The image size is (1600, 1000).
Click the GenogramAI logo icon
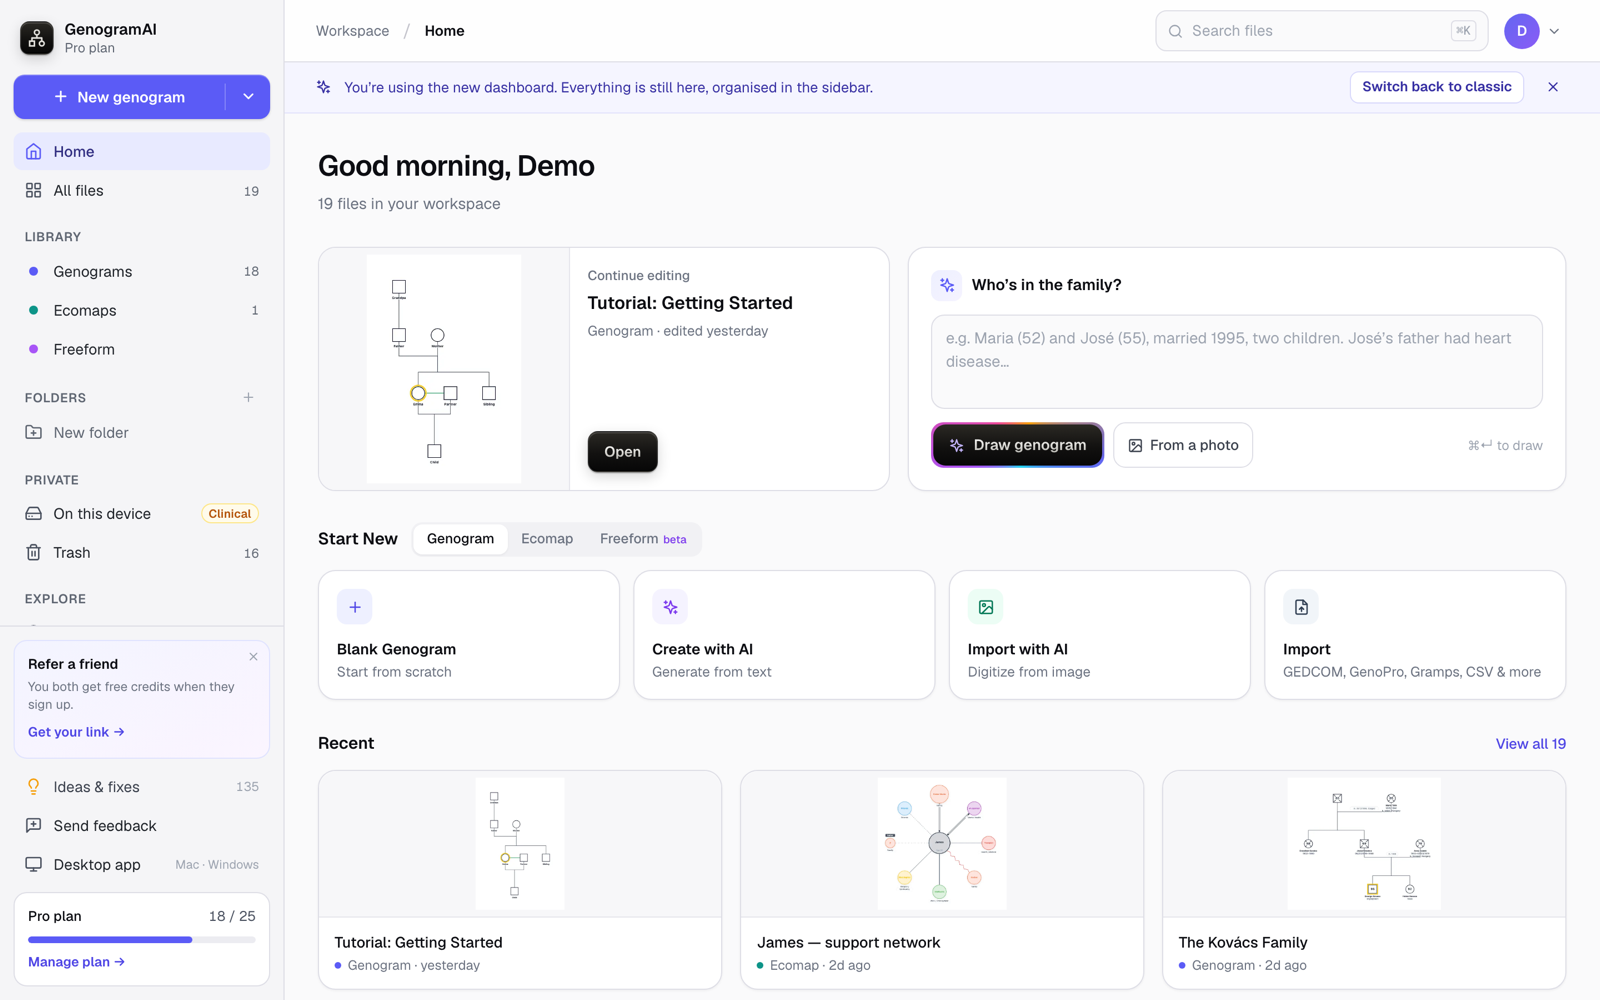(37, 38)
